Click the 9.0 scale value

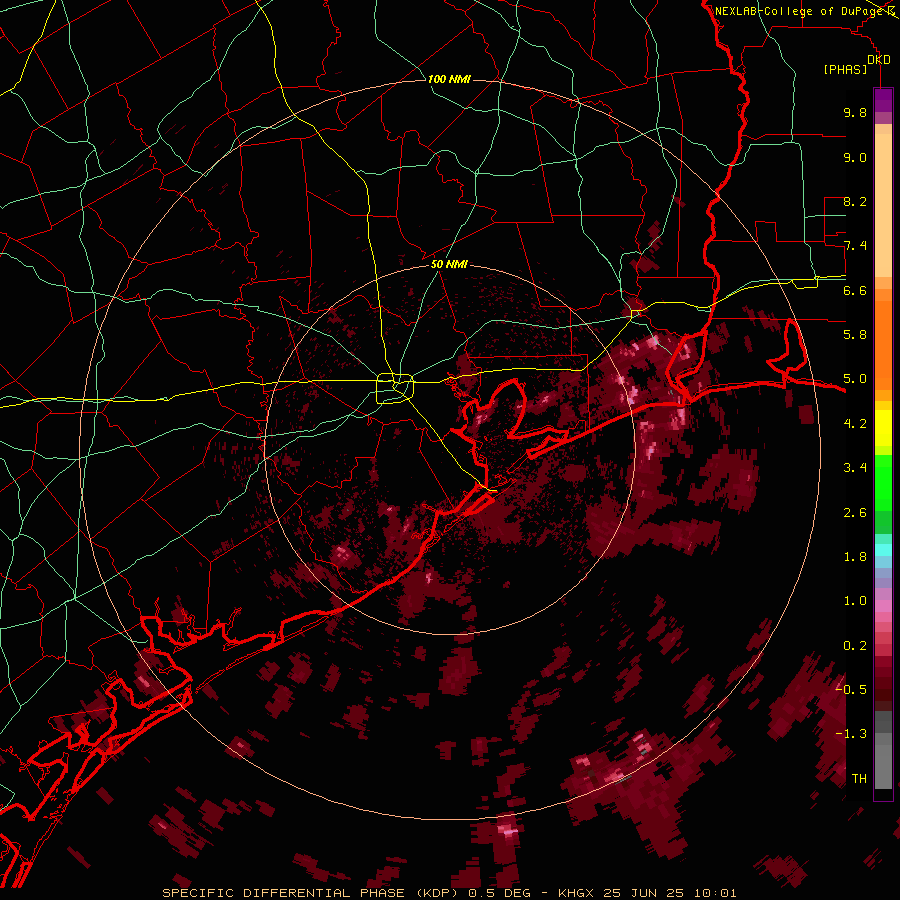[x=855, y=157]
